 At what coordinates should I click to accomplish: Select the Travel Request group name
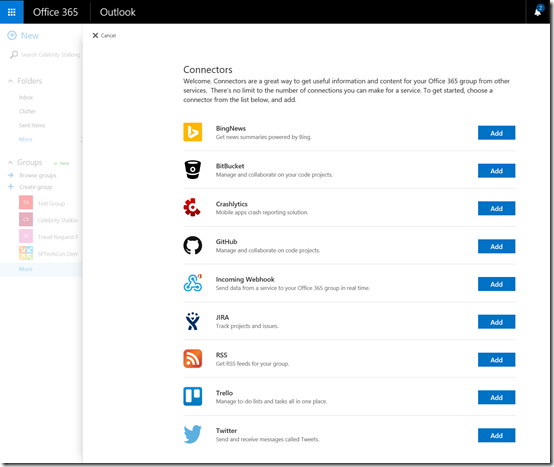pos(58,237)
